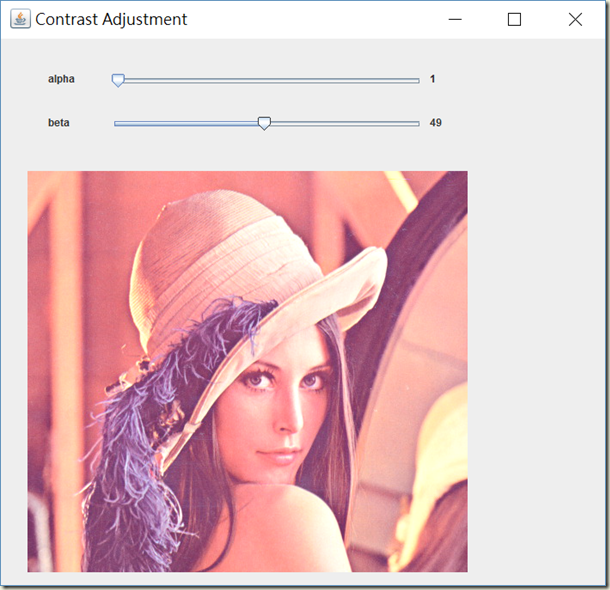Click the 'Contrast Adjustment' window title
610x590 pixels.
(x=111, y=19)
